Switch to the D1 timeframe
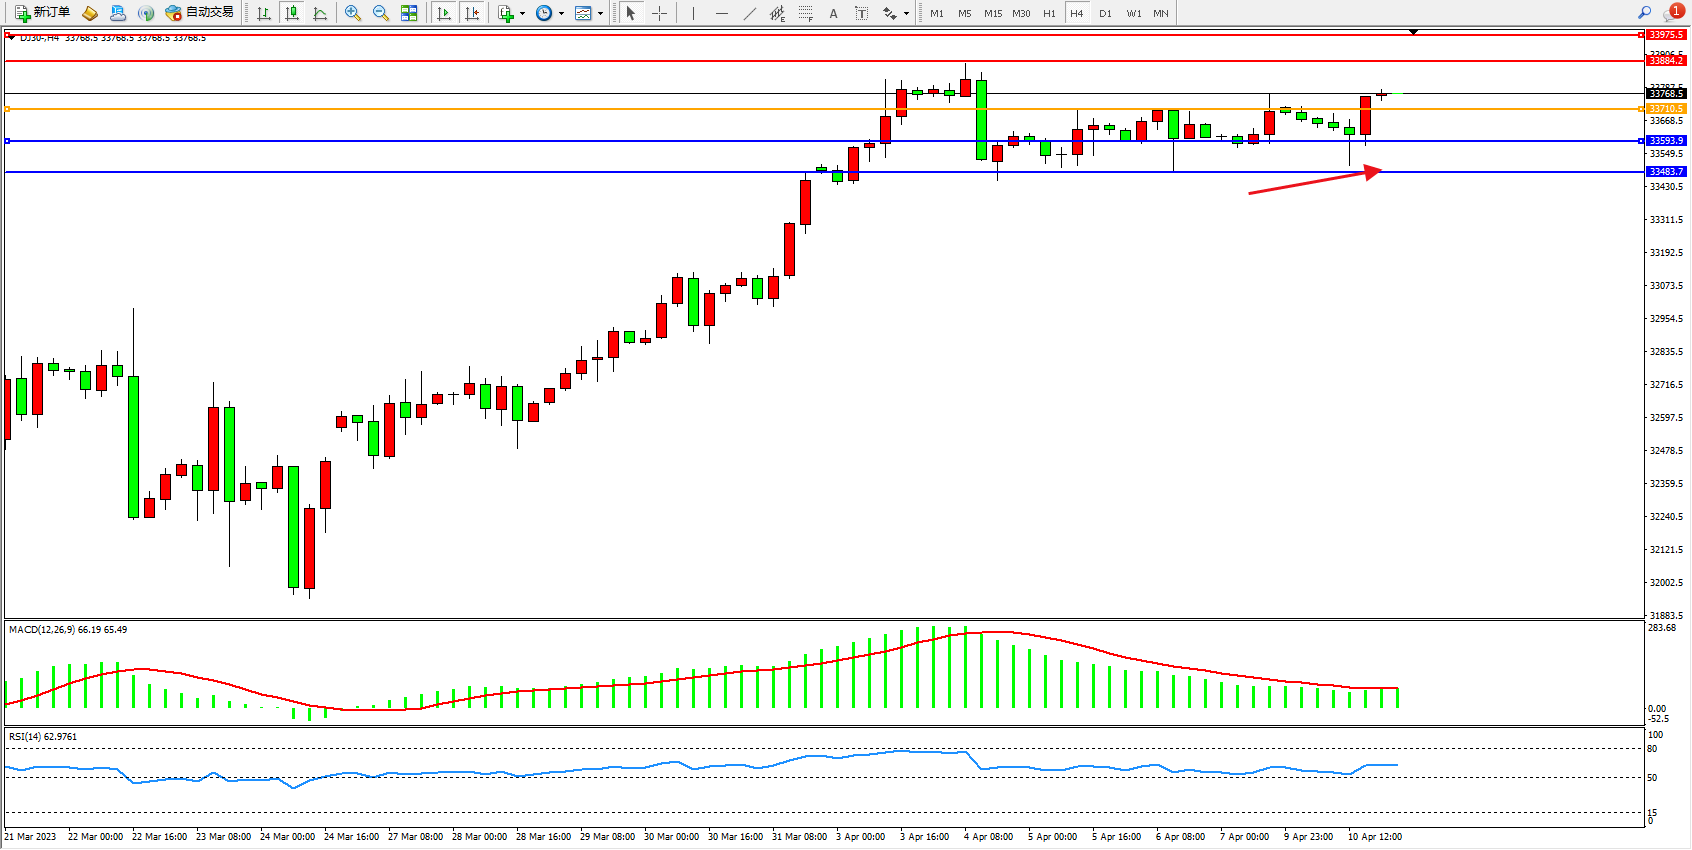The image size is (1692, 850). [x=1105, y=13]
